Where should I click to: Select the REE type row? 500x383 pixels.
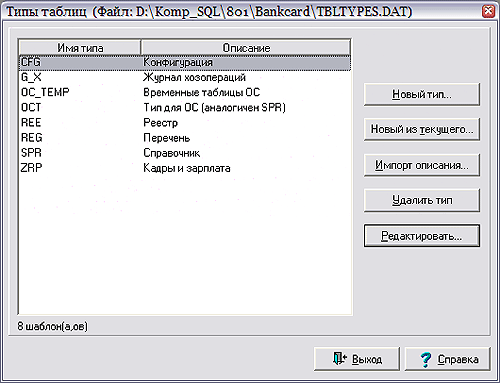(185, 123)
